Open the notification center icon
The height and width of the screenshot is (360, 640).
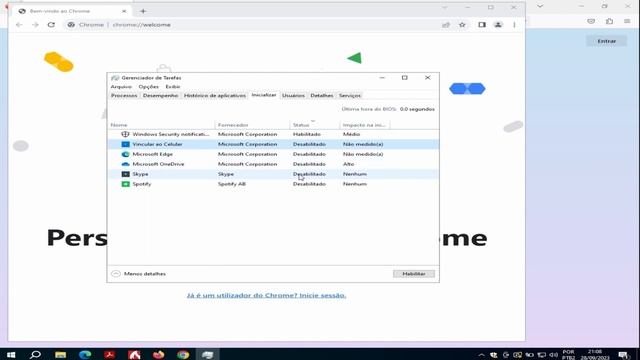[x=623, y=355]
